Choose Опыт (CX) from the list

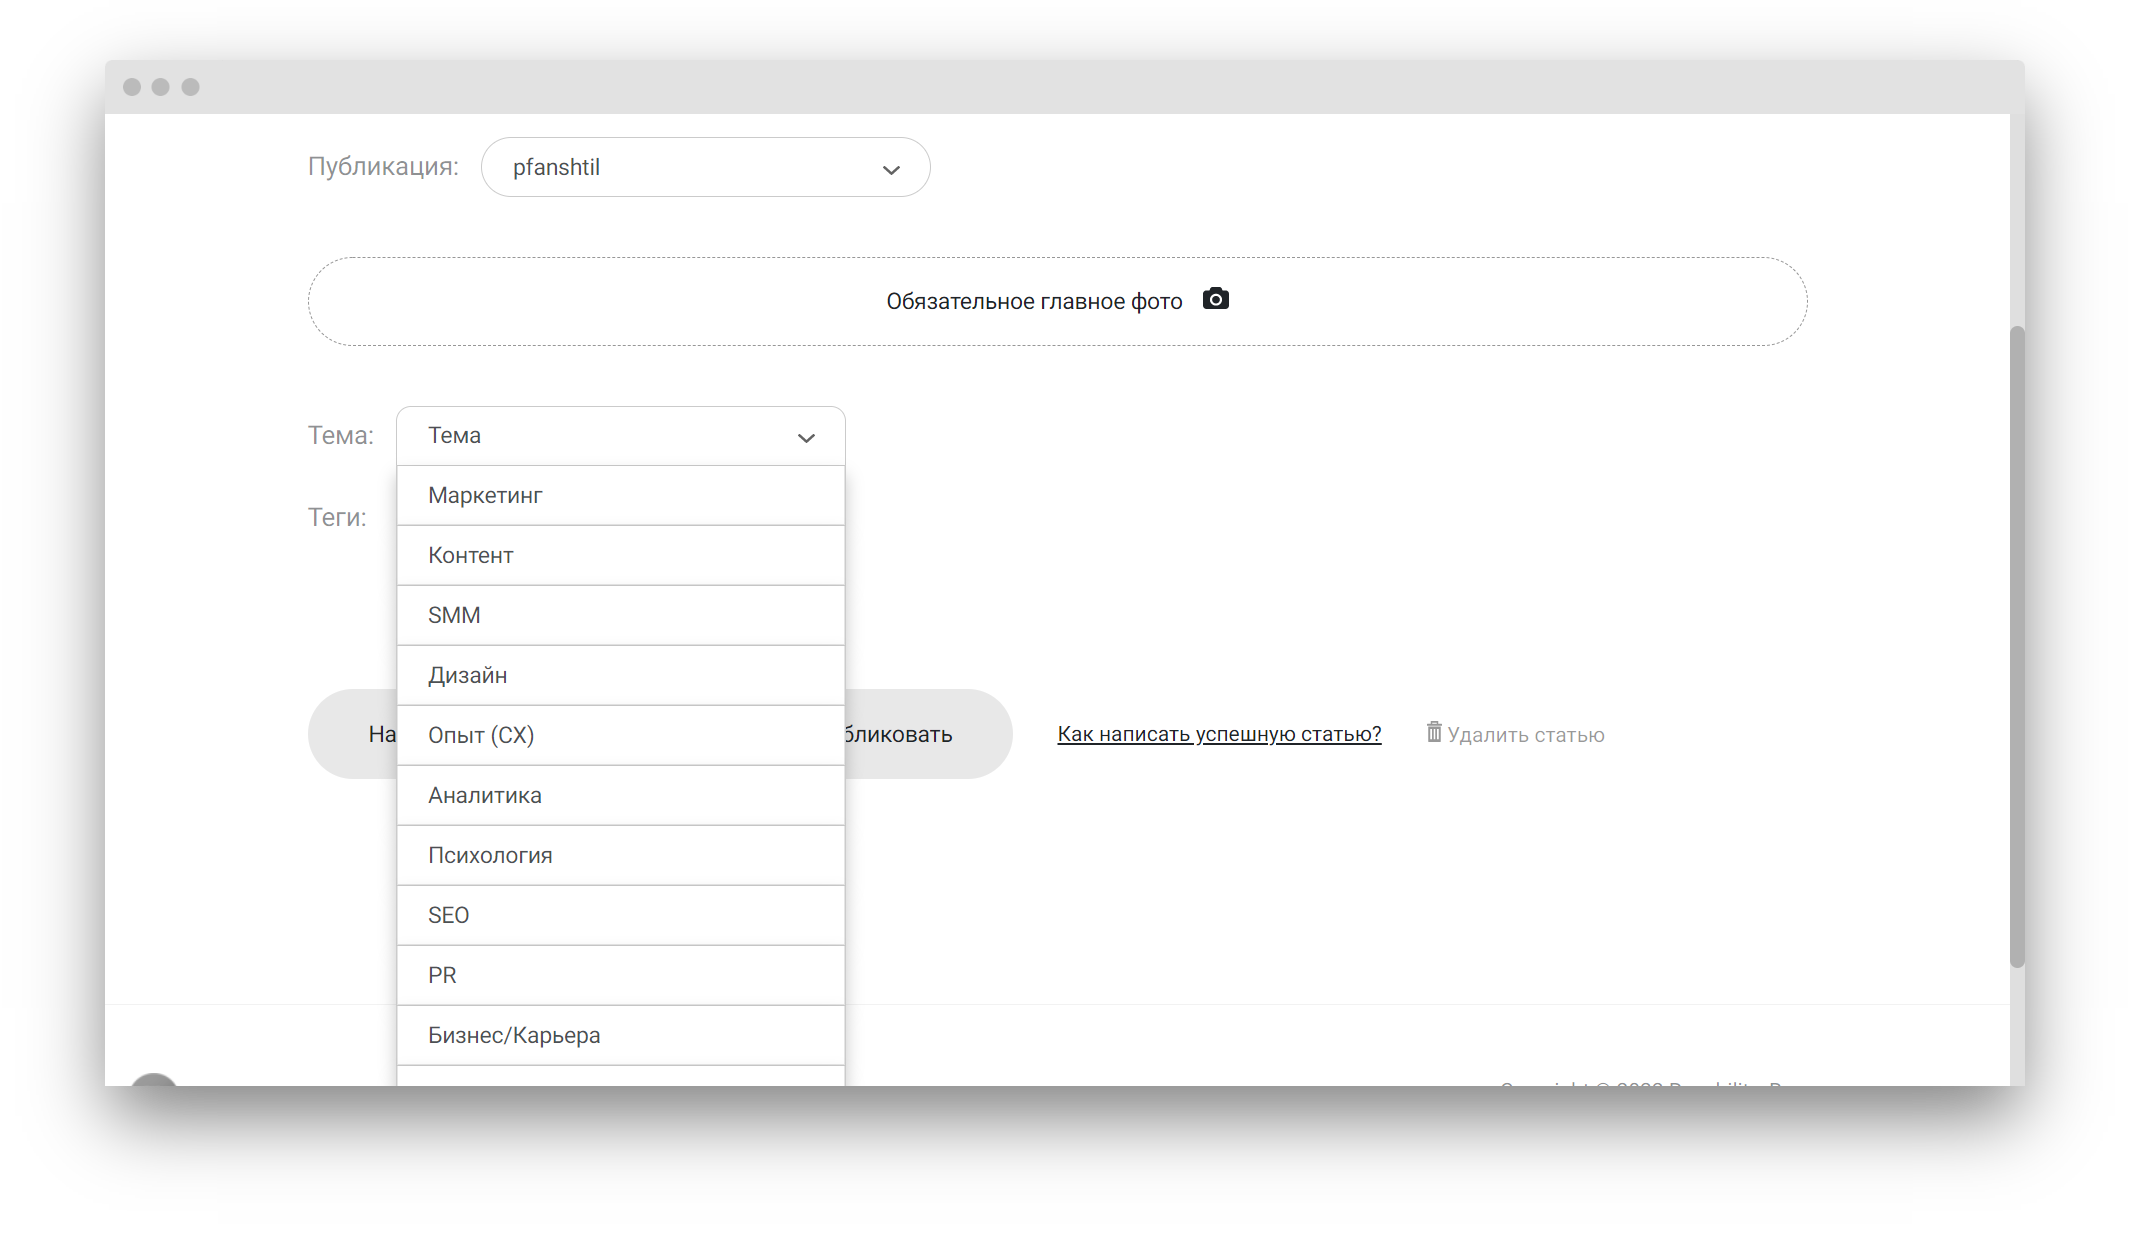click(621, 736)
